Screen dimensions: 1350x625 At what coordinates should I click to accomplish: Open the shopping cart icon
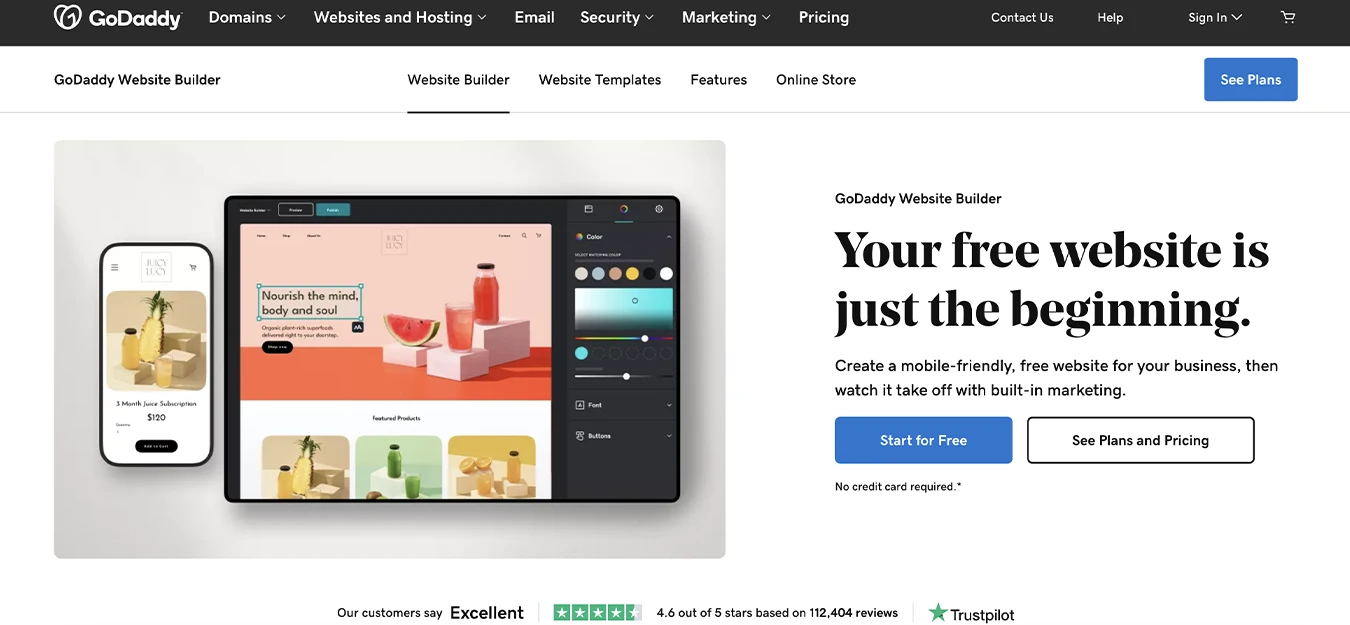[x=1287, y=17]
